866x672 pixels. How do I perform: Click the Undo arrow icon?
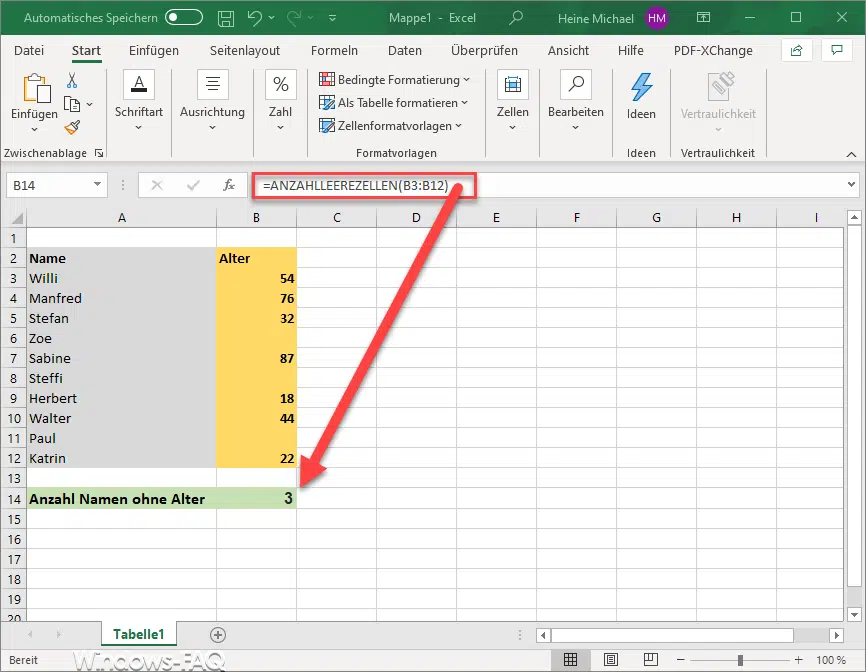pyautogui.click(x=256, y=18)
